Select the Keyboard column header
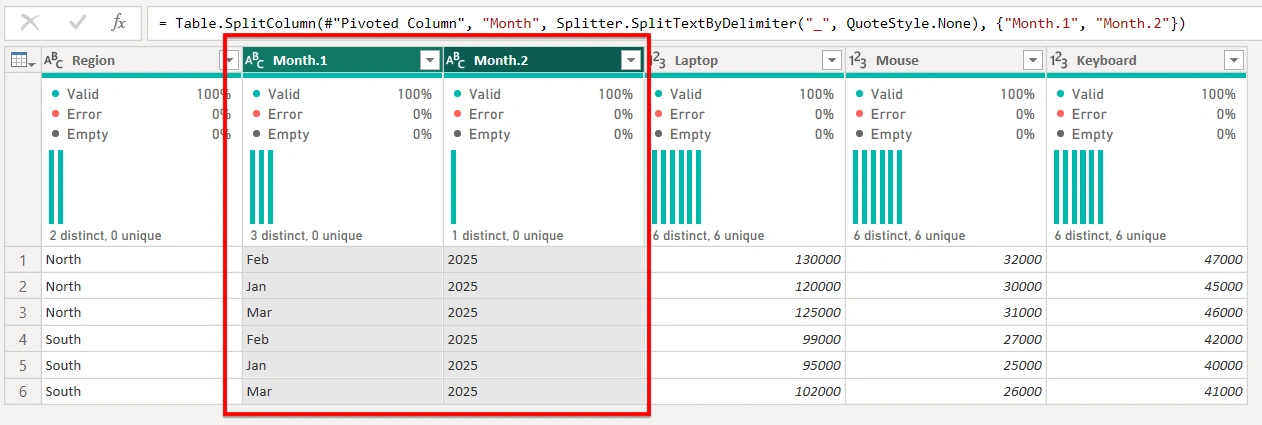Image resolution: width=1262 pixels, height=425 pixels. [x=1146, y=61]
